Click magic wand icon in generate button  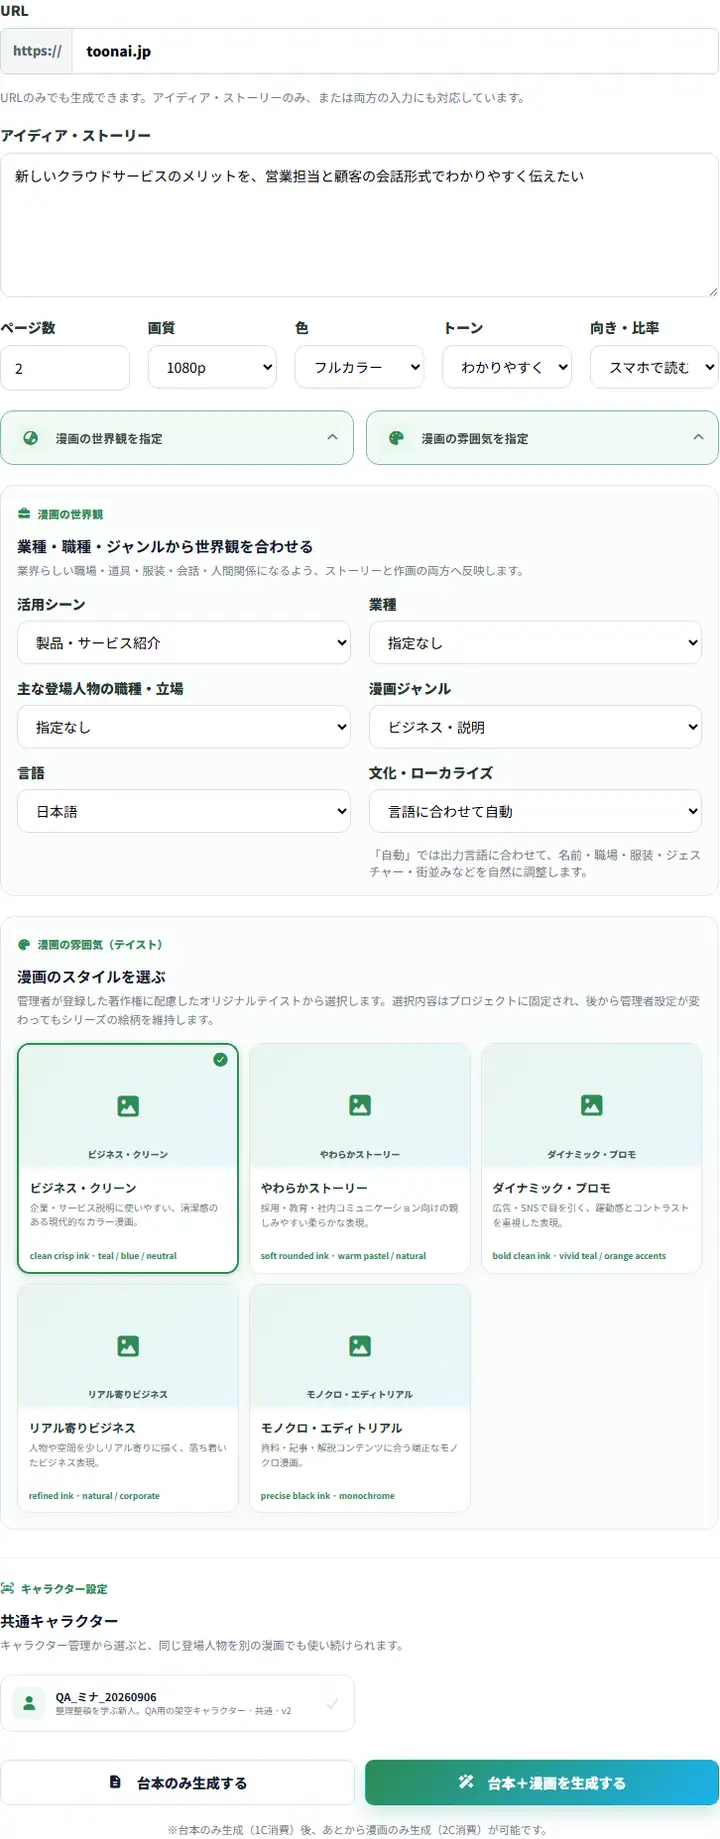click(x=466, y=1782)
